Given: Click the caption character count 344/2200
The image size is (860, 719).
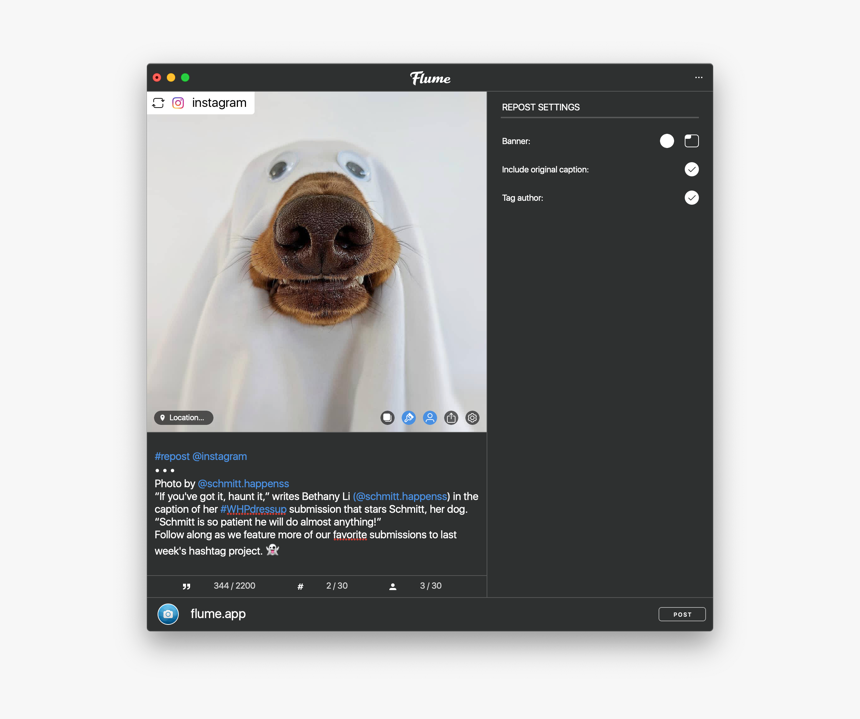Looking at the screenshot, I should pos(234,586).
